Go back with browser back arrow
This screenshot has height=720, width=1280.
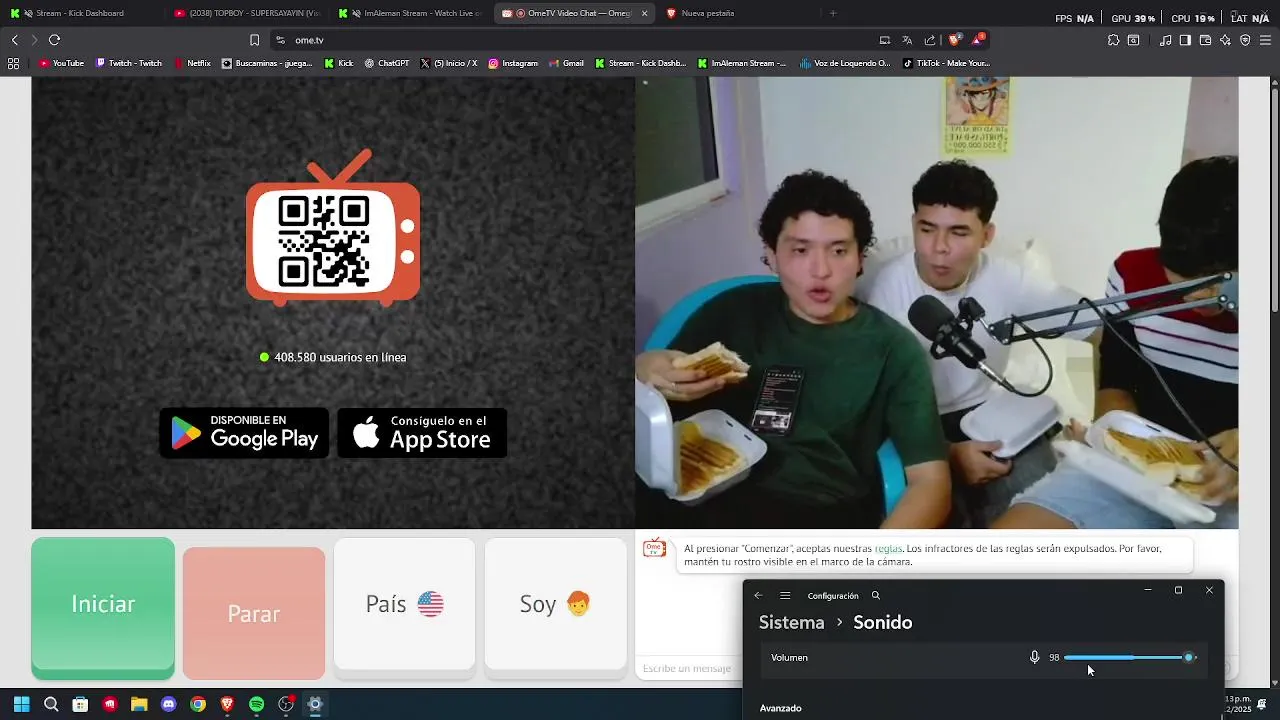(14, 40)
